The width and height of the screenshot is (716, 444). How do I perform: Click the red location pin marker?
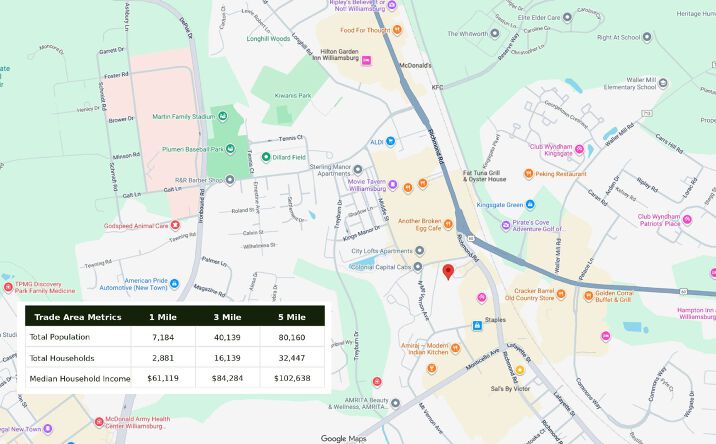tap(448, 271)
